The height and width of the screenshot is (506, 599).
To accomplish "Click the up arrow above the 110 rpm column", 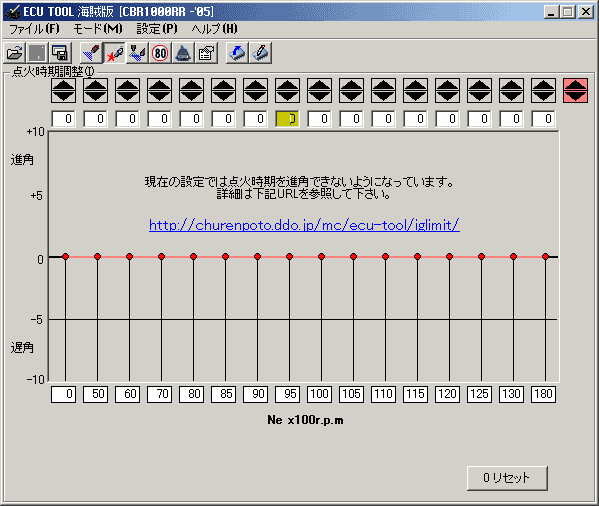I will coord(384,84).
